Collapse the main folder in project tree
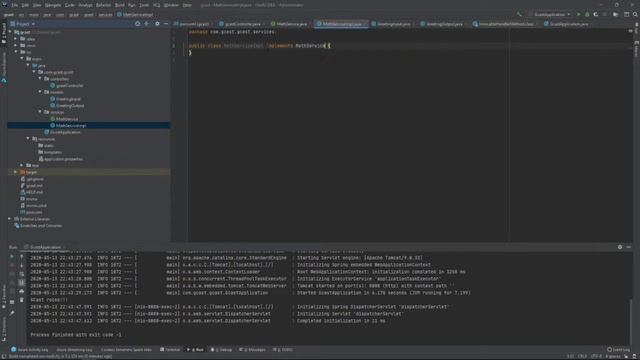Viewport: 640px width, 360px height. click(x=22, y=58)
